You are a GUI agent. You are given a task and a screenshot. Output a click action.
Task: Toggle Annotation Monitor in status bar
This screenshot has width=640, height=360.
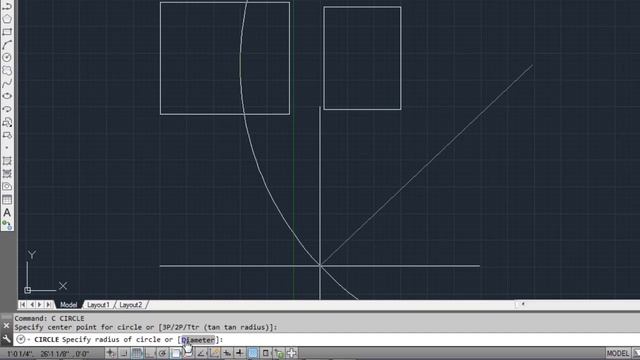click(291, 353)
